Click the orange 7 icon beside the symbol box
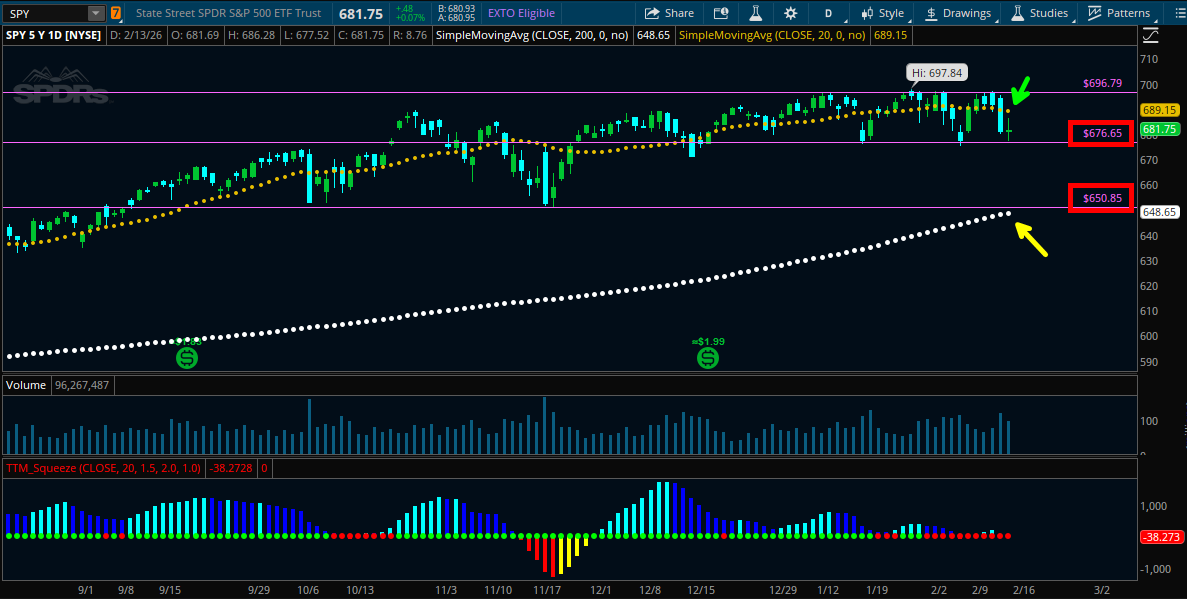This screenshot has width=1187, height=599. click(116, 13)
